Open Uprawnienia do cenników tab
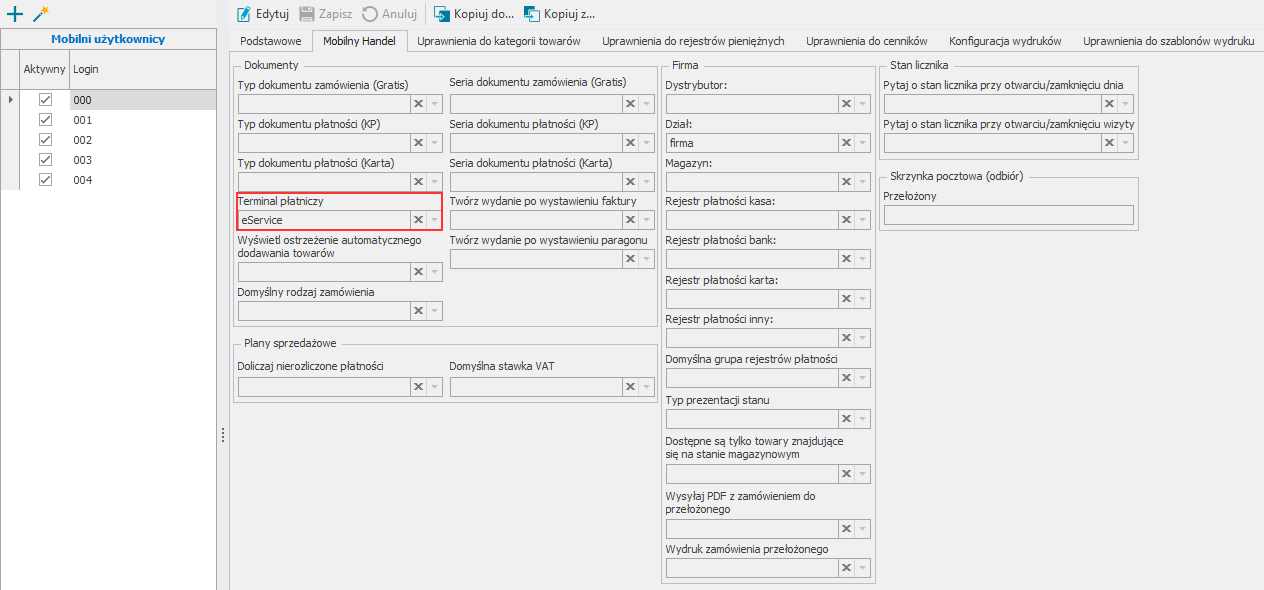 click(866, 41)
